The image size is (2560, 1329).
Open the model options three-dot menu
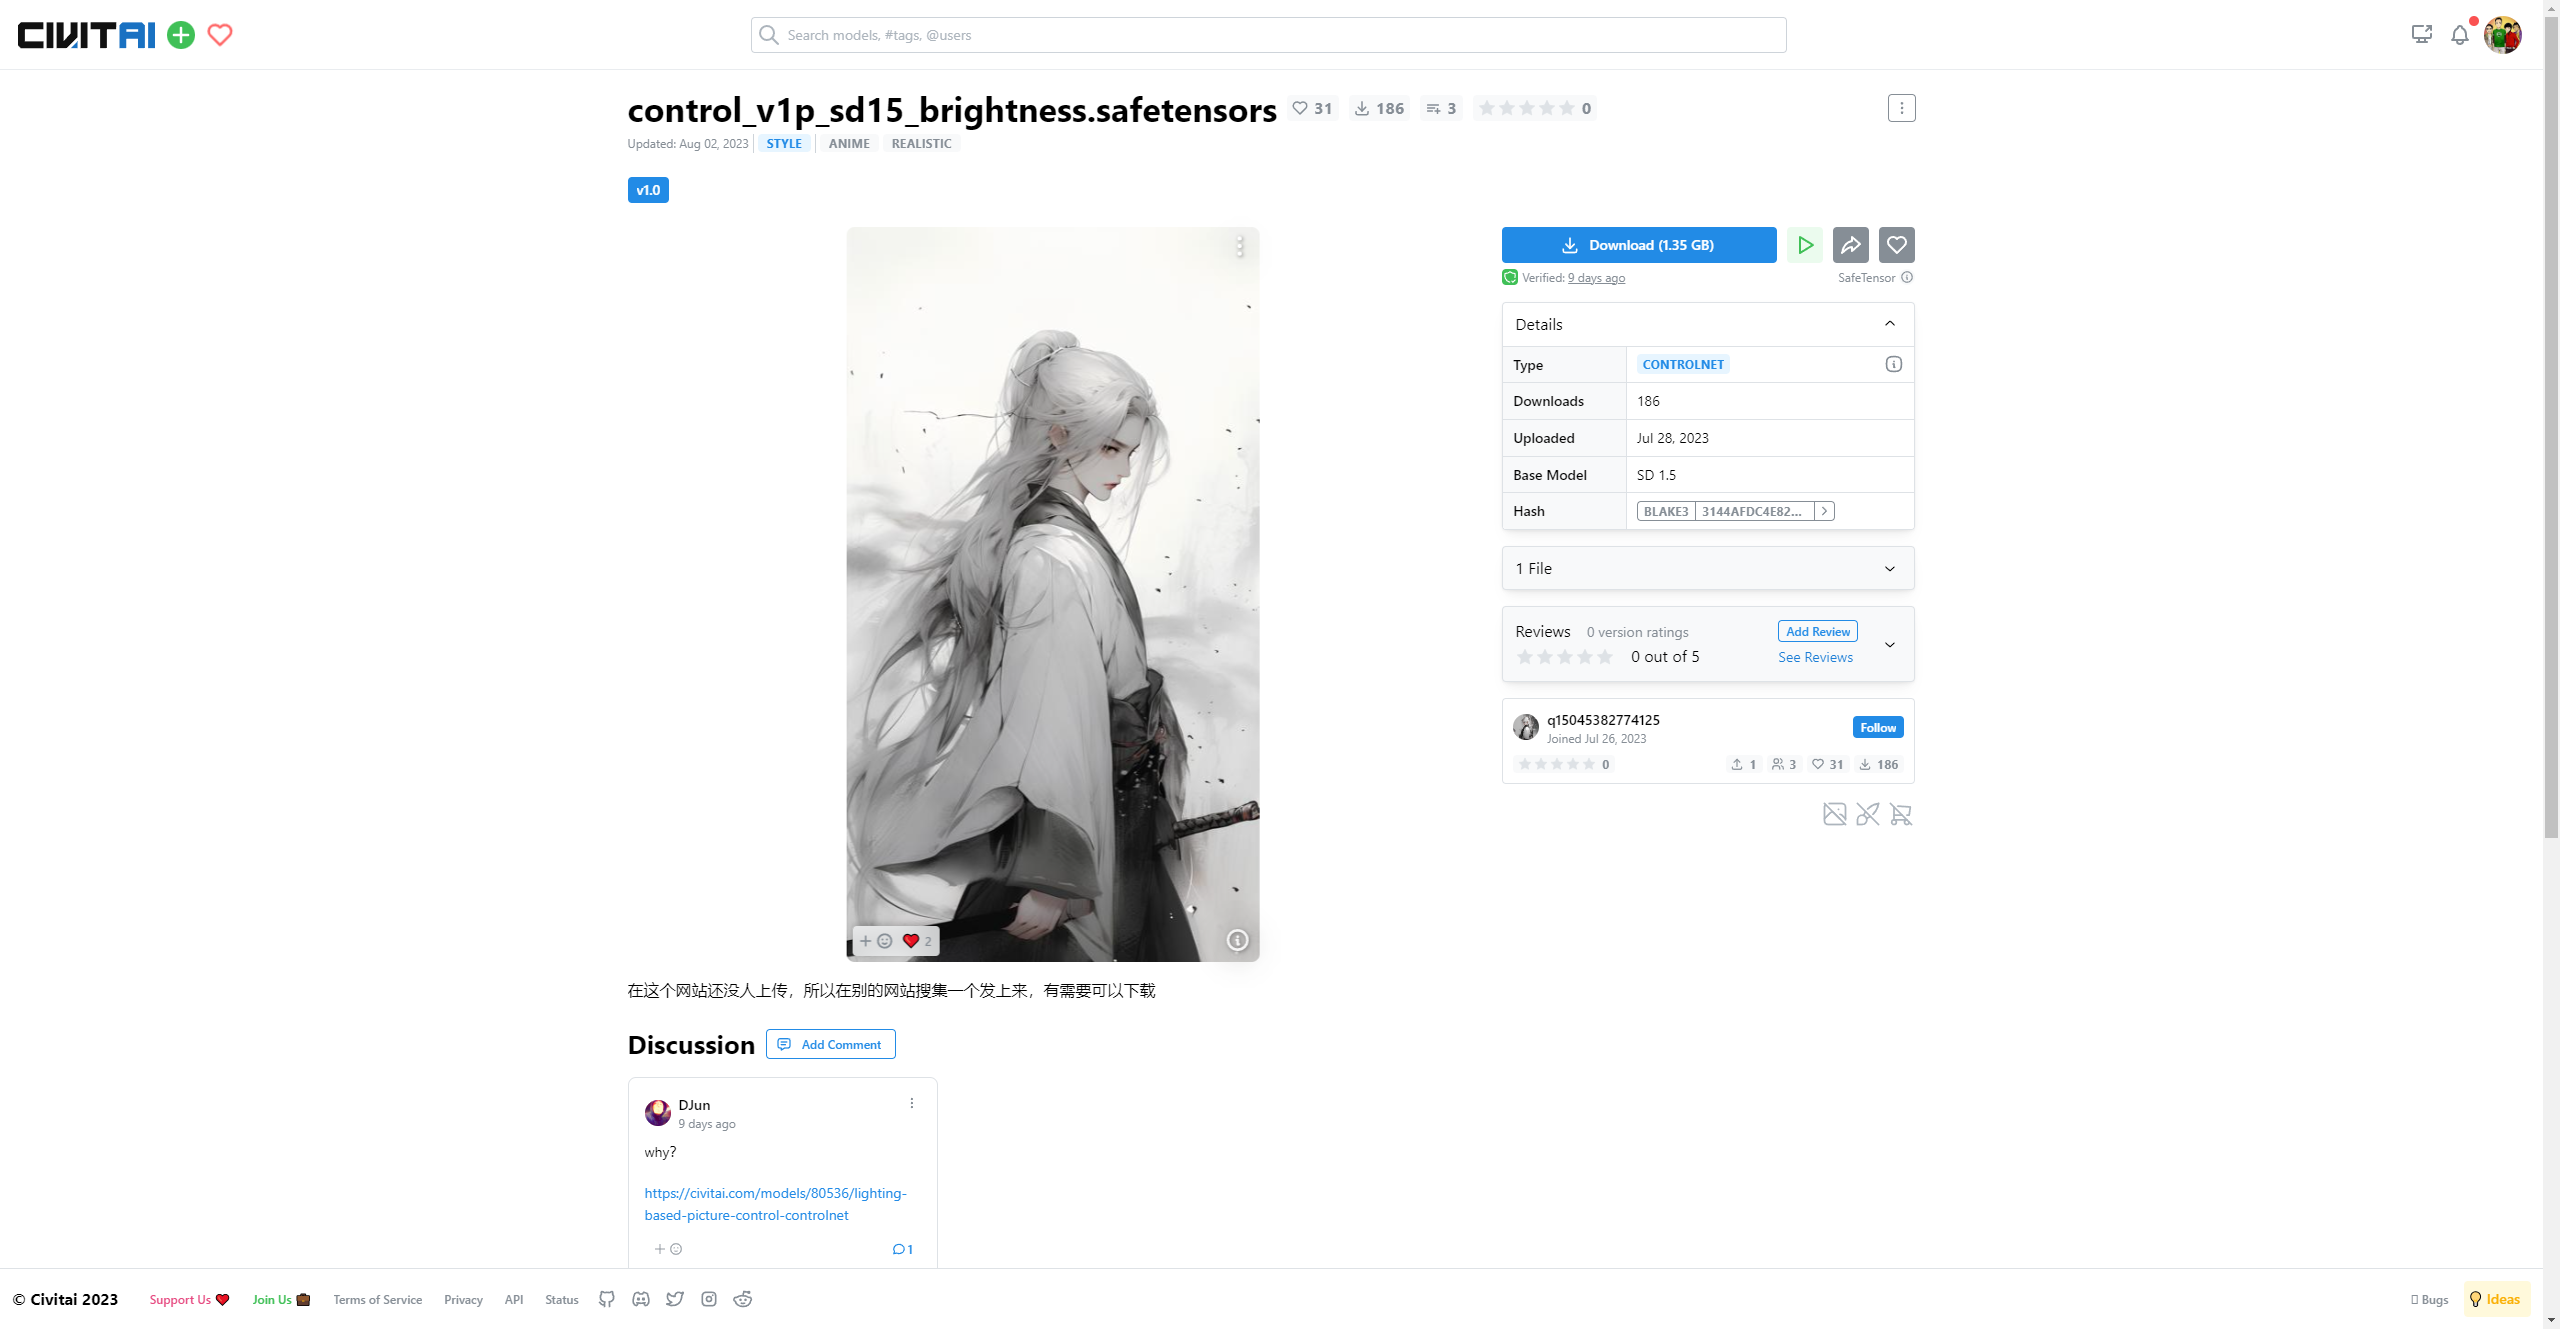click(x=1901, y=108)
